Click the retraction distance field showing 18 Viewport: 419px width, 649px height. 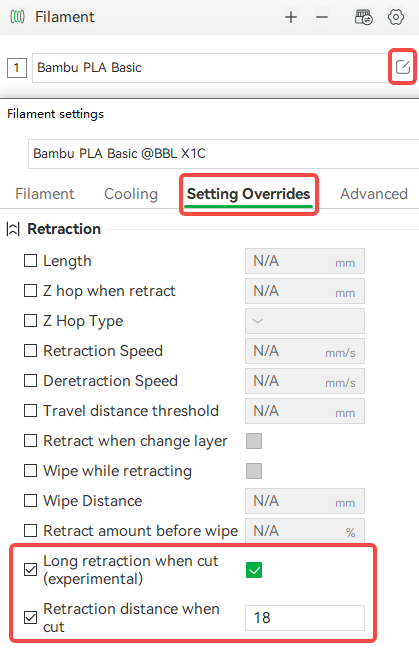coord(305,618)
